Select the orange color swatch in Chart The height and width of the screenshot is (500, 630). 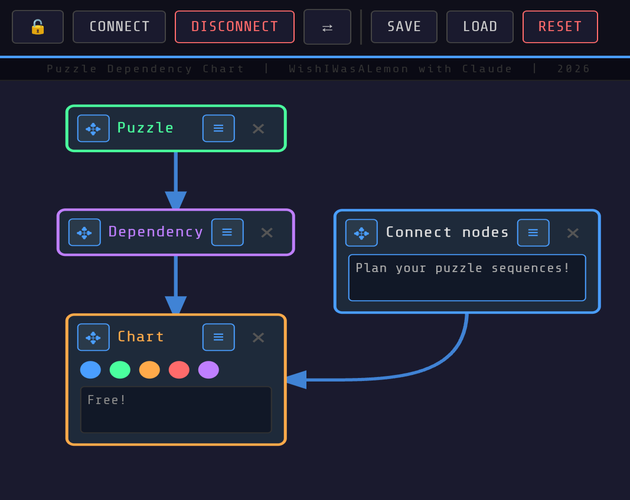[149, 370]
